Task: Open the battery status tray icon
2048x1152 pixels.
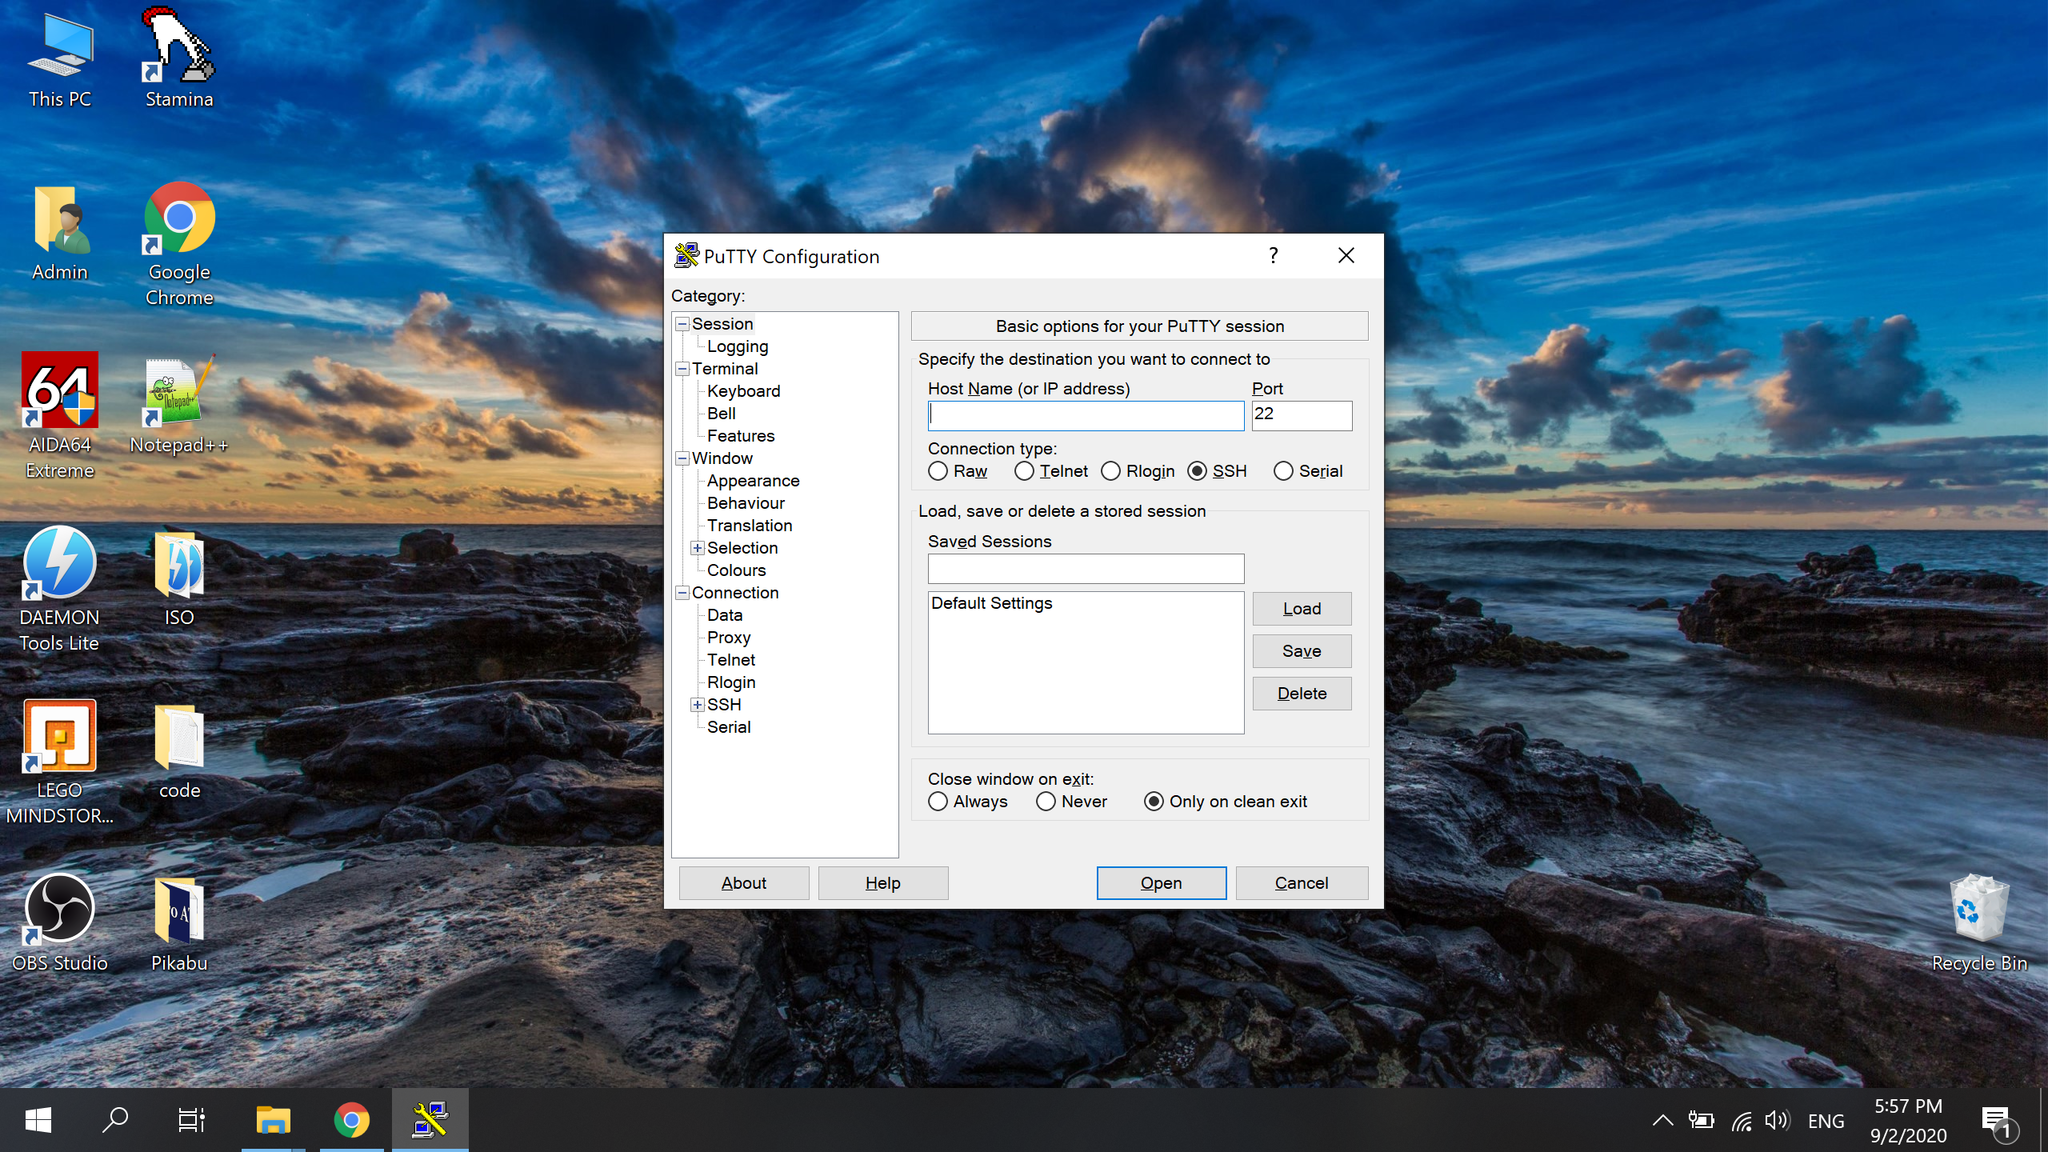Action: tap(1701, 1120)
